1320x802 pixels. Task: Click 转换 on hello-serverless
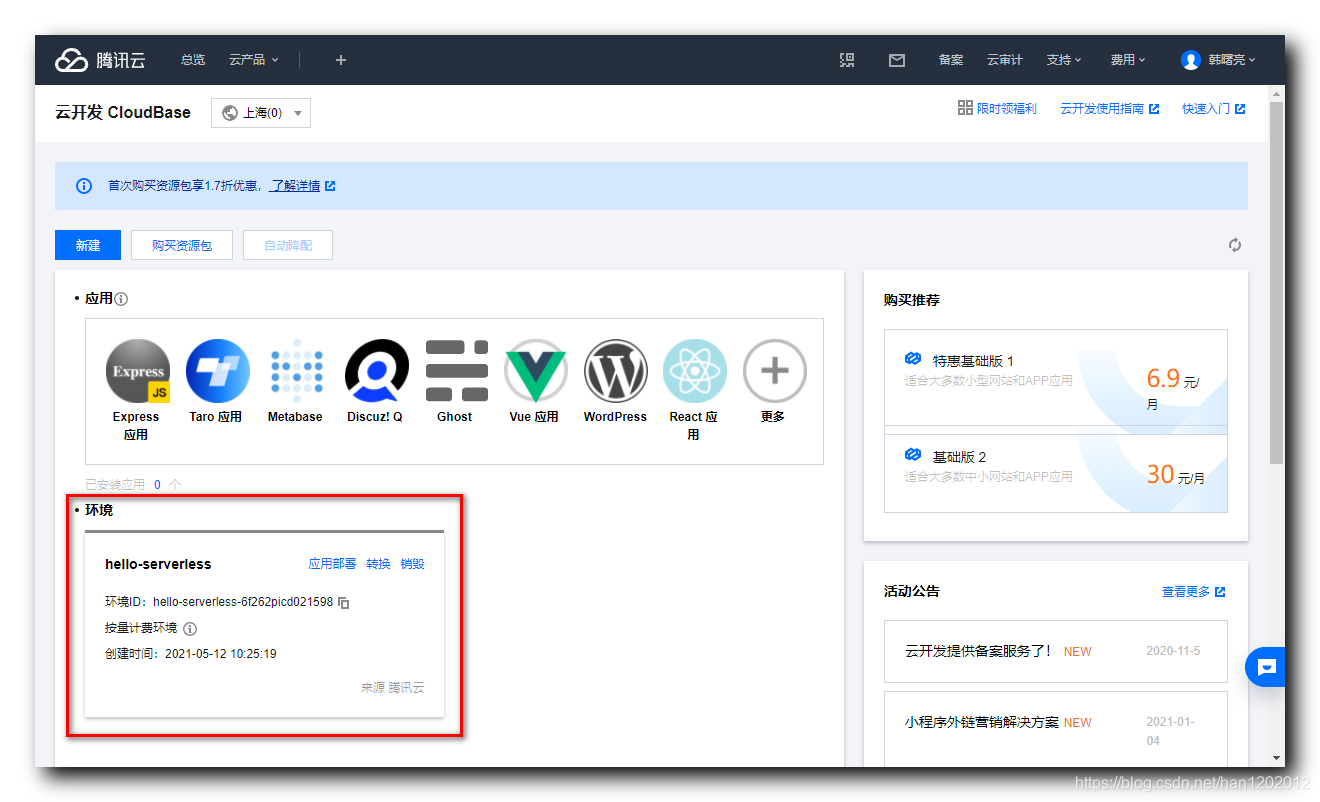point(378,564)
